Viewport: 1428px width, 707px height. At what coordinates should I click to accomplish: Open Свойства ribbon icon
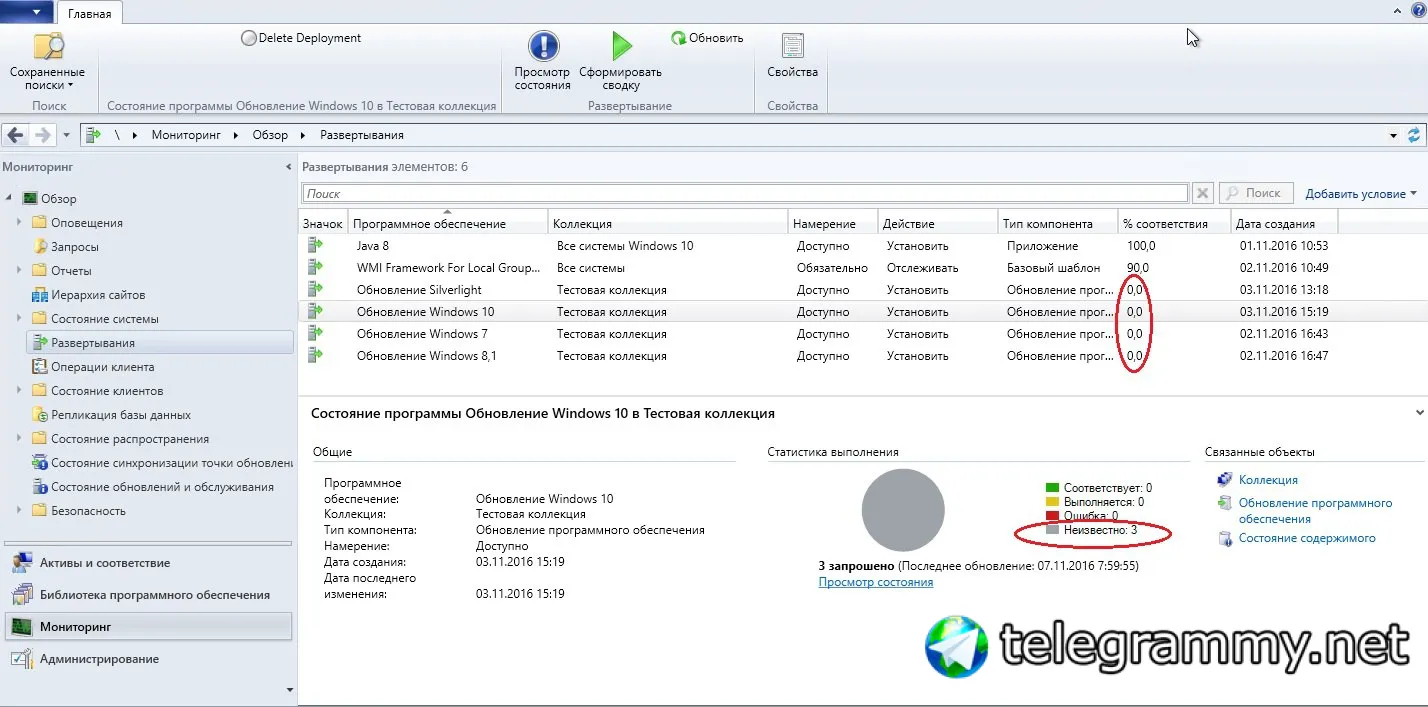click(x=792, y=47)
